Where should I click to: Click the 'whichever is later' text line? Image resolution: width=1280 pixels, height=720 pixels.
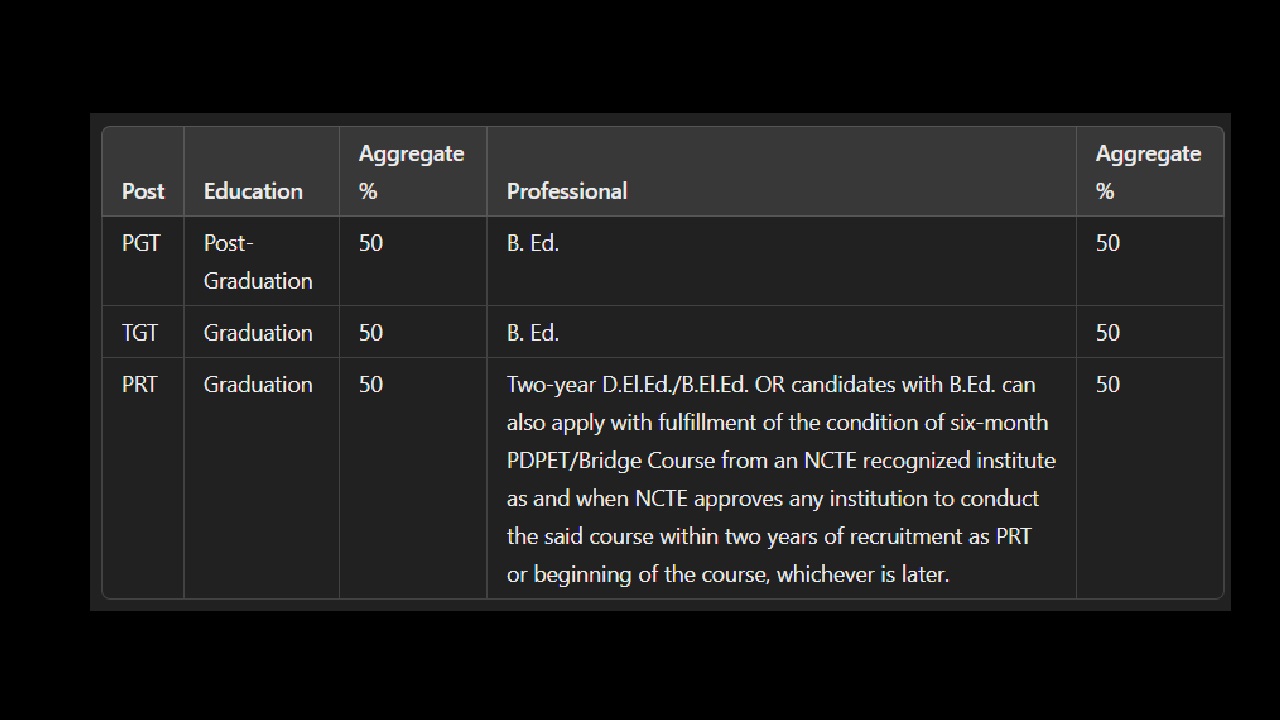click(727, 575)
